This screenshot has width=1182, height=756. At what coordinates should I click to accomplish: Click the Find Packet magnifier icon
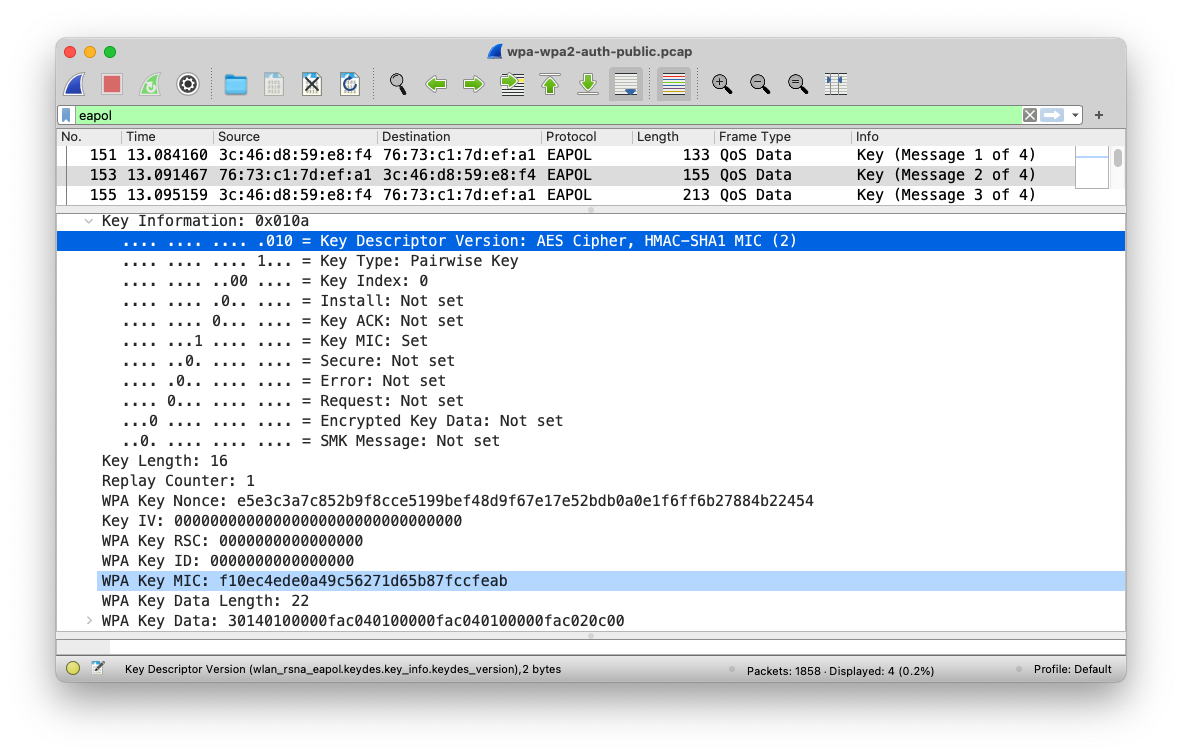tap(398, 85)
